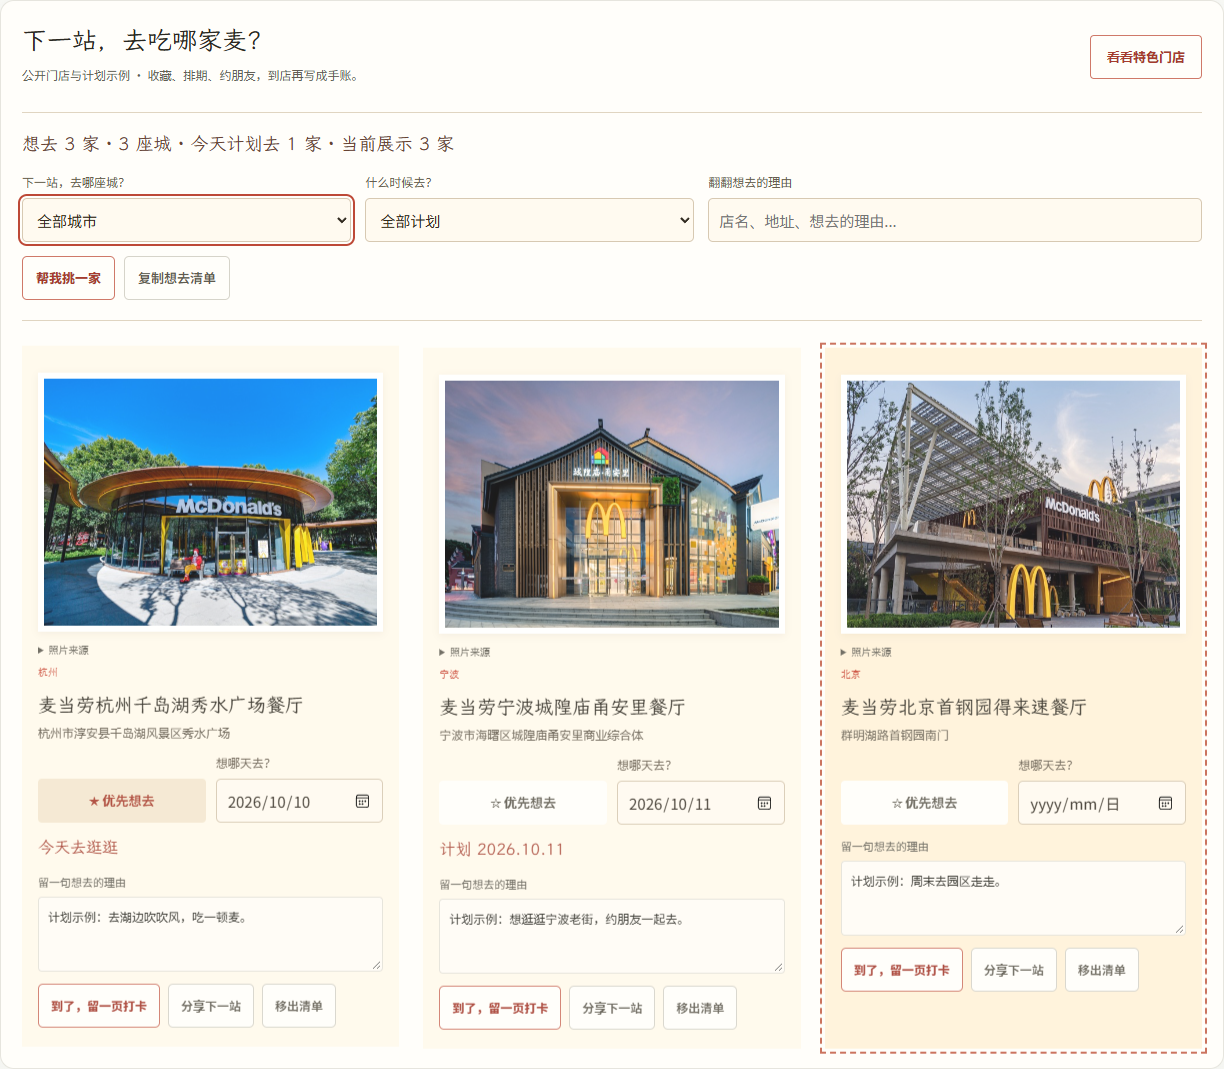Share the Ningbo restaurant via 分享下一站
Image resolution: width=1224 pixels, height=1069 pixels.
(x=612, y=1008)
